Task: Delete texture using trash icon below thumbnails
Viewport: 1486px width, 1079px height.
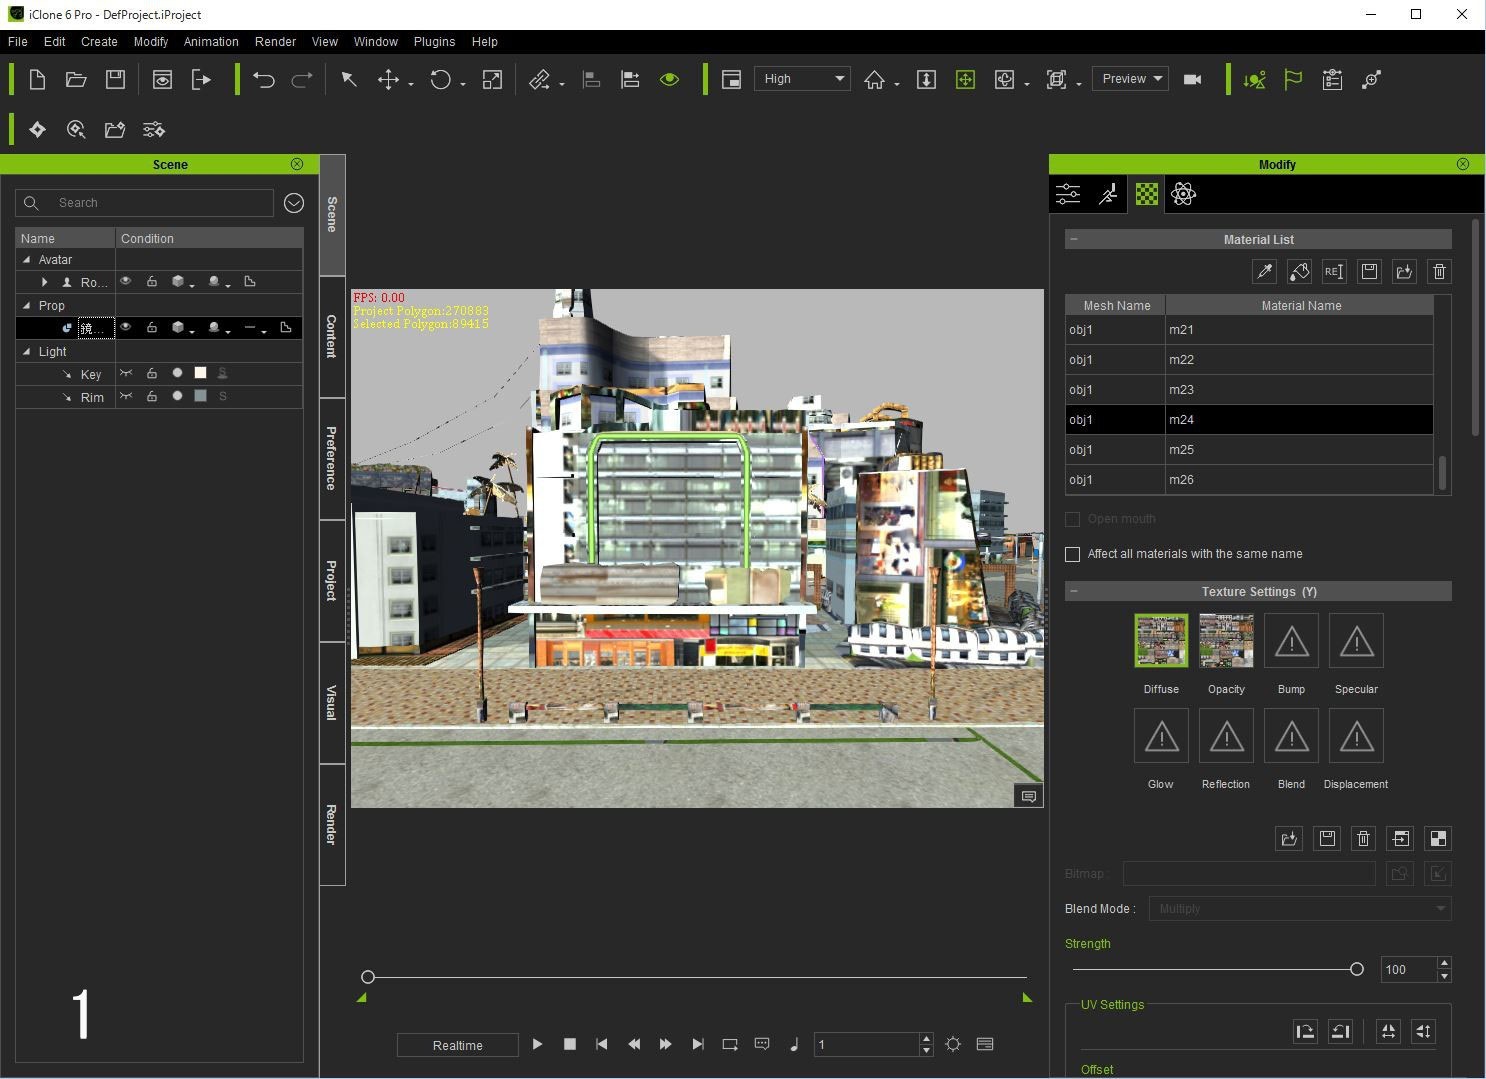Action: [1363, 839]
